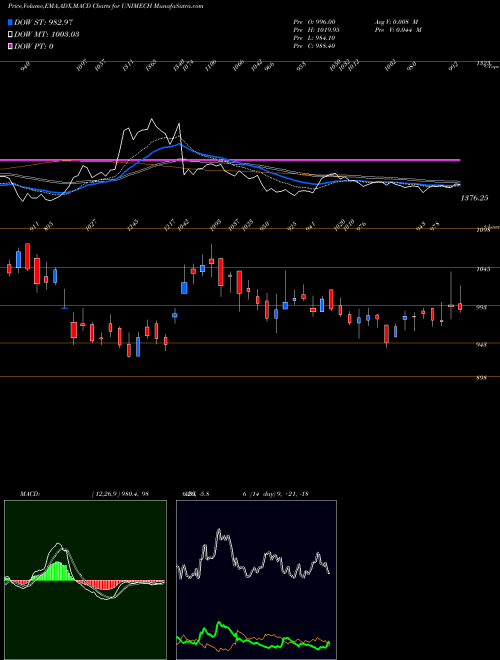Click the white DOW MT legend square
Screen dimensions: 500x660
pos(11,34)
